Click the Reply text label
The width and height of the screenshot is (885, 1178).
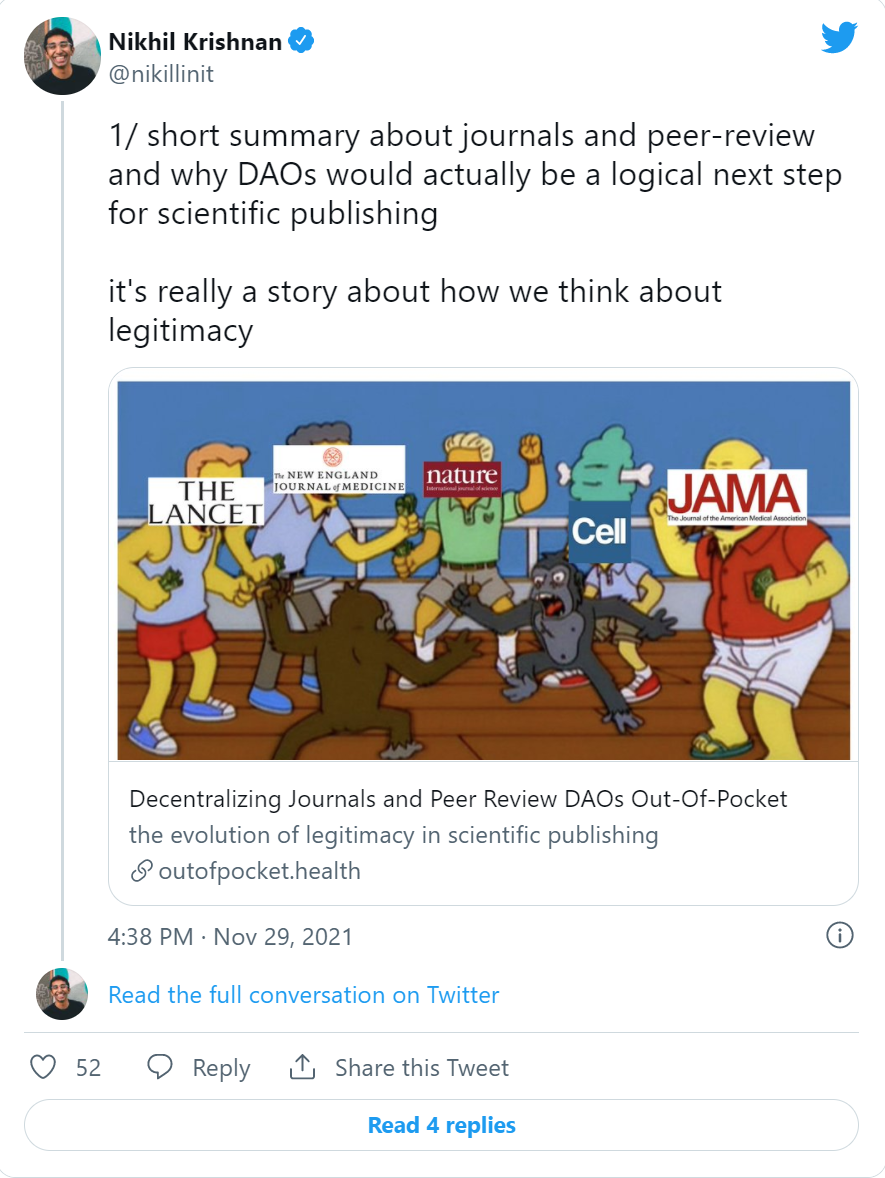[x=221, y=1068]
